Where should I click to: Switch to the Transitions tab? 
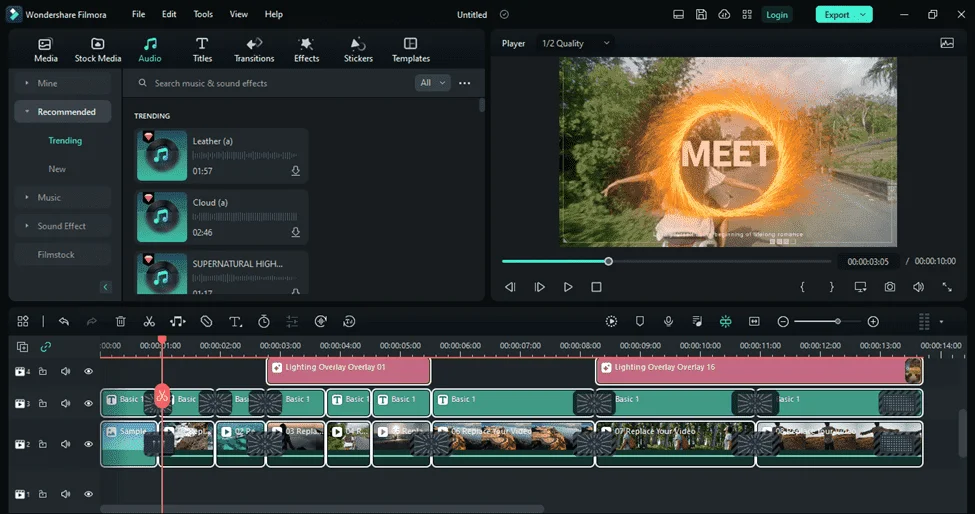point(254,50)
